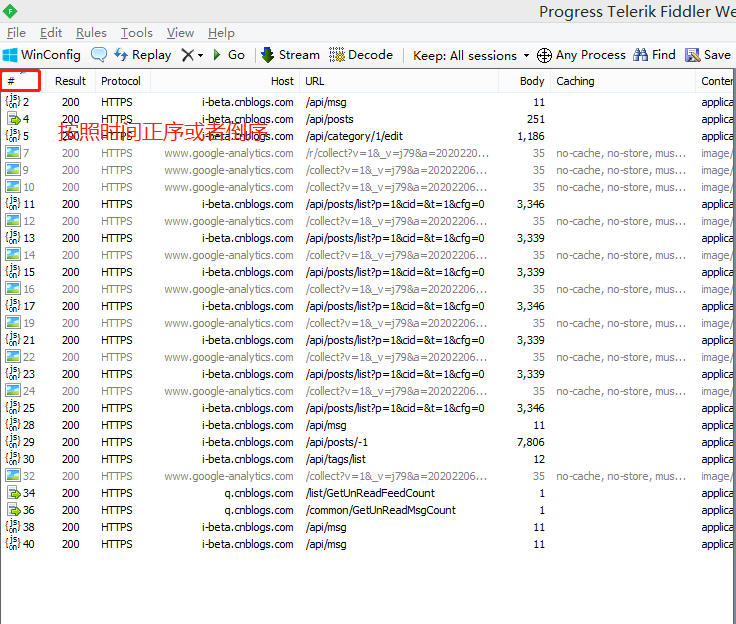The image size is (736, 624).
Task: Click the comment speech bubble icon
Action: 99,55
